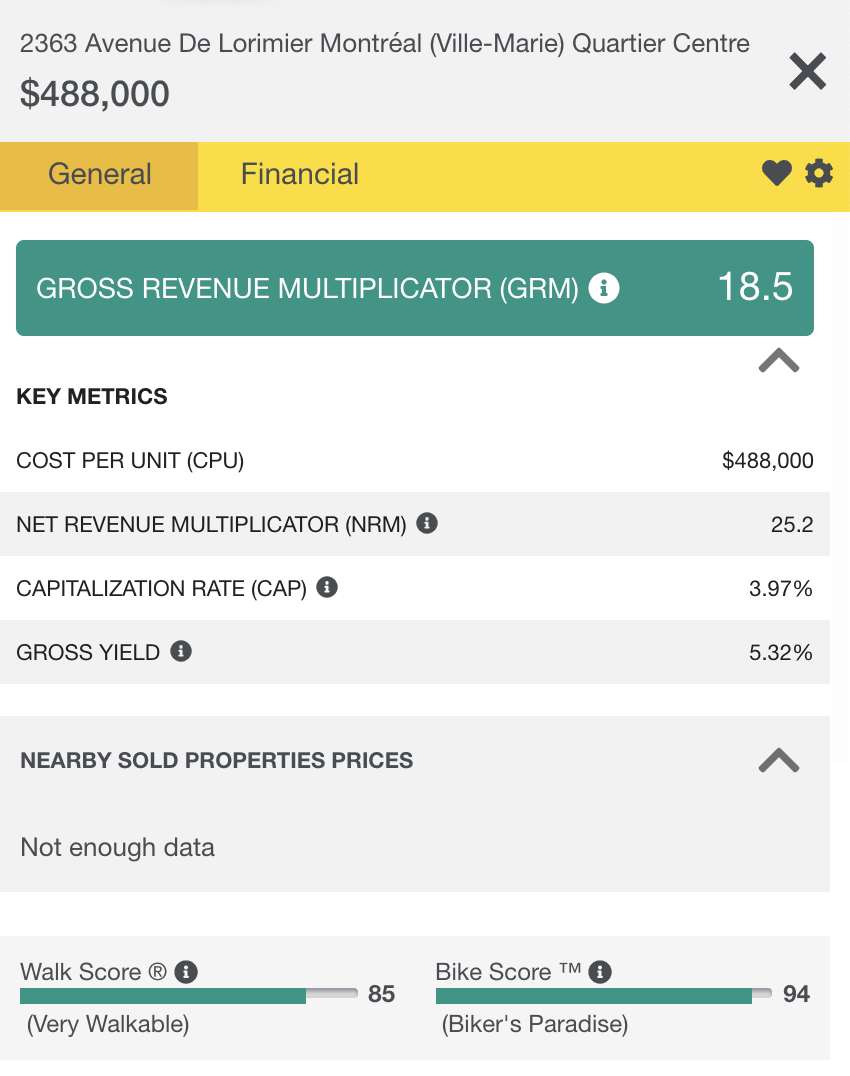
Task: Click the Walk Score progress bar
Action: (188, 995)
